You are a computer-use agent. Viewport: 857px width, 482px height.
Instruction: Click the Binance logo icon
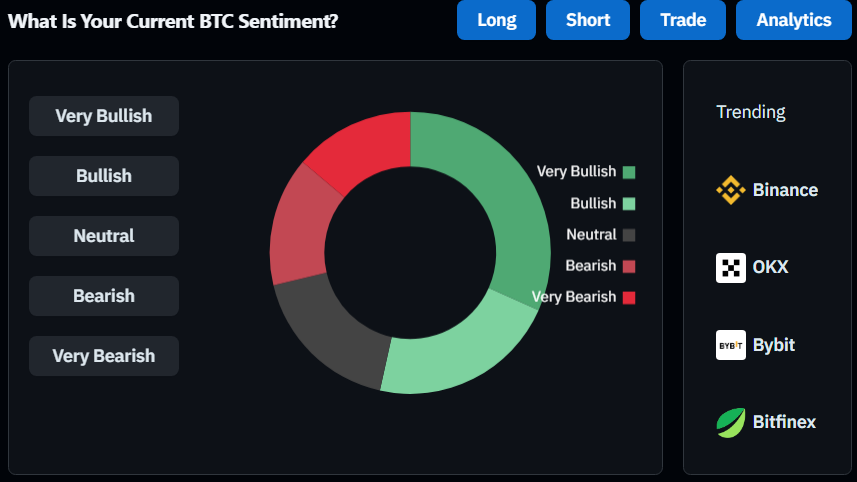pyautogui.click(x=731, y=190)
